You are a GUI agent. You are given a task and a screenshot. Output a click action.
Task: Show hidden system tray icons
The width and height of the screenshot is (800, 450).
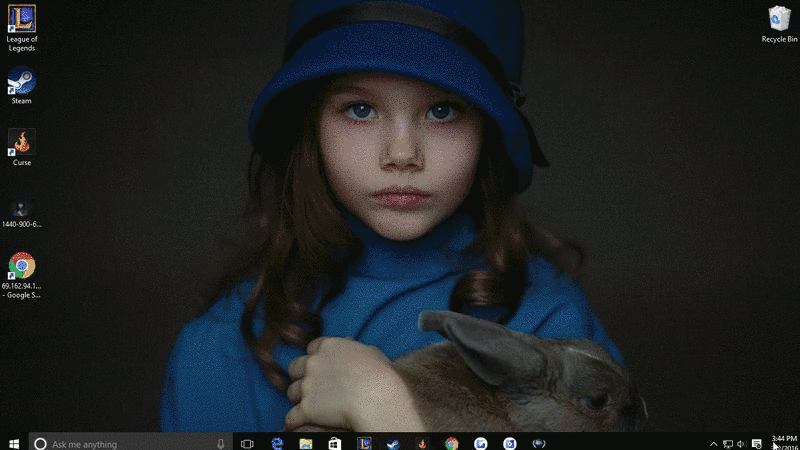(713, 444)
